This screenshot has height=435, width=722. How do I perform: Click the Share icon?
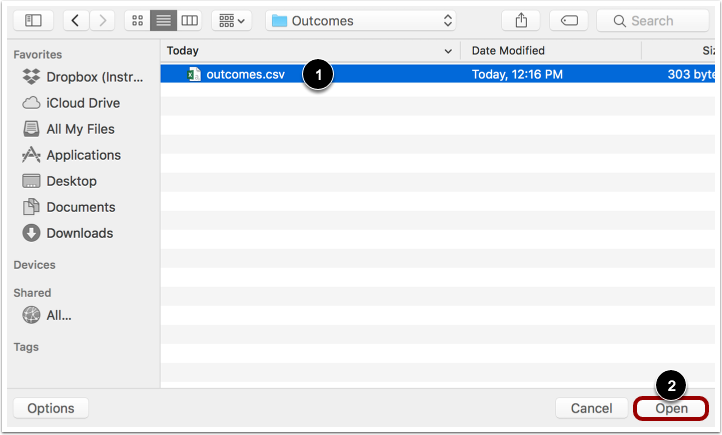[520, 20]
